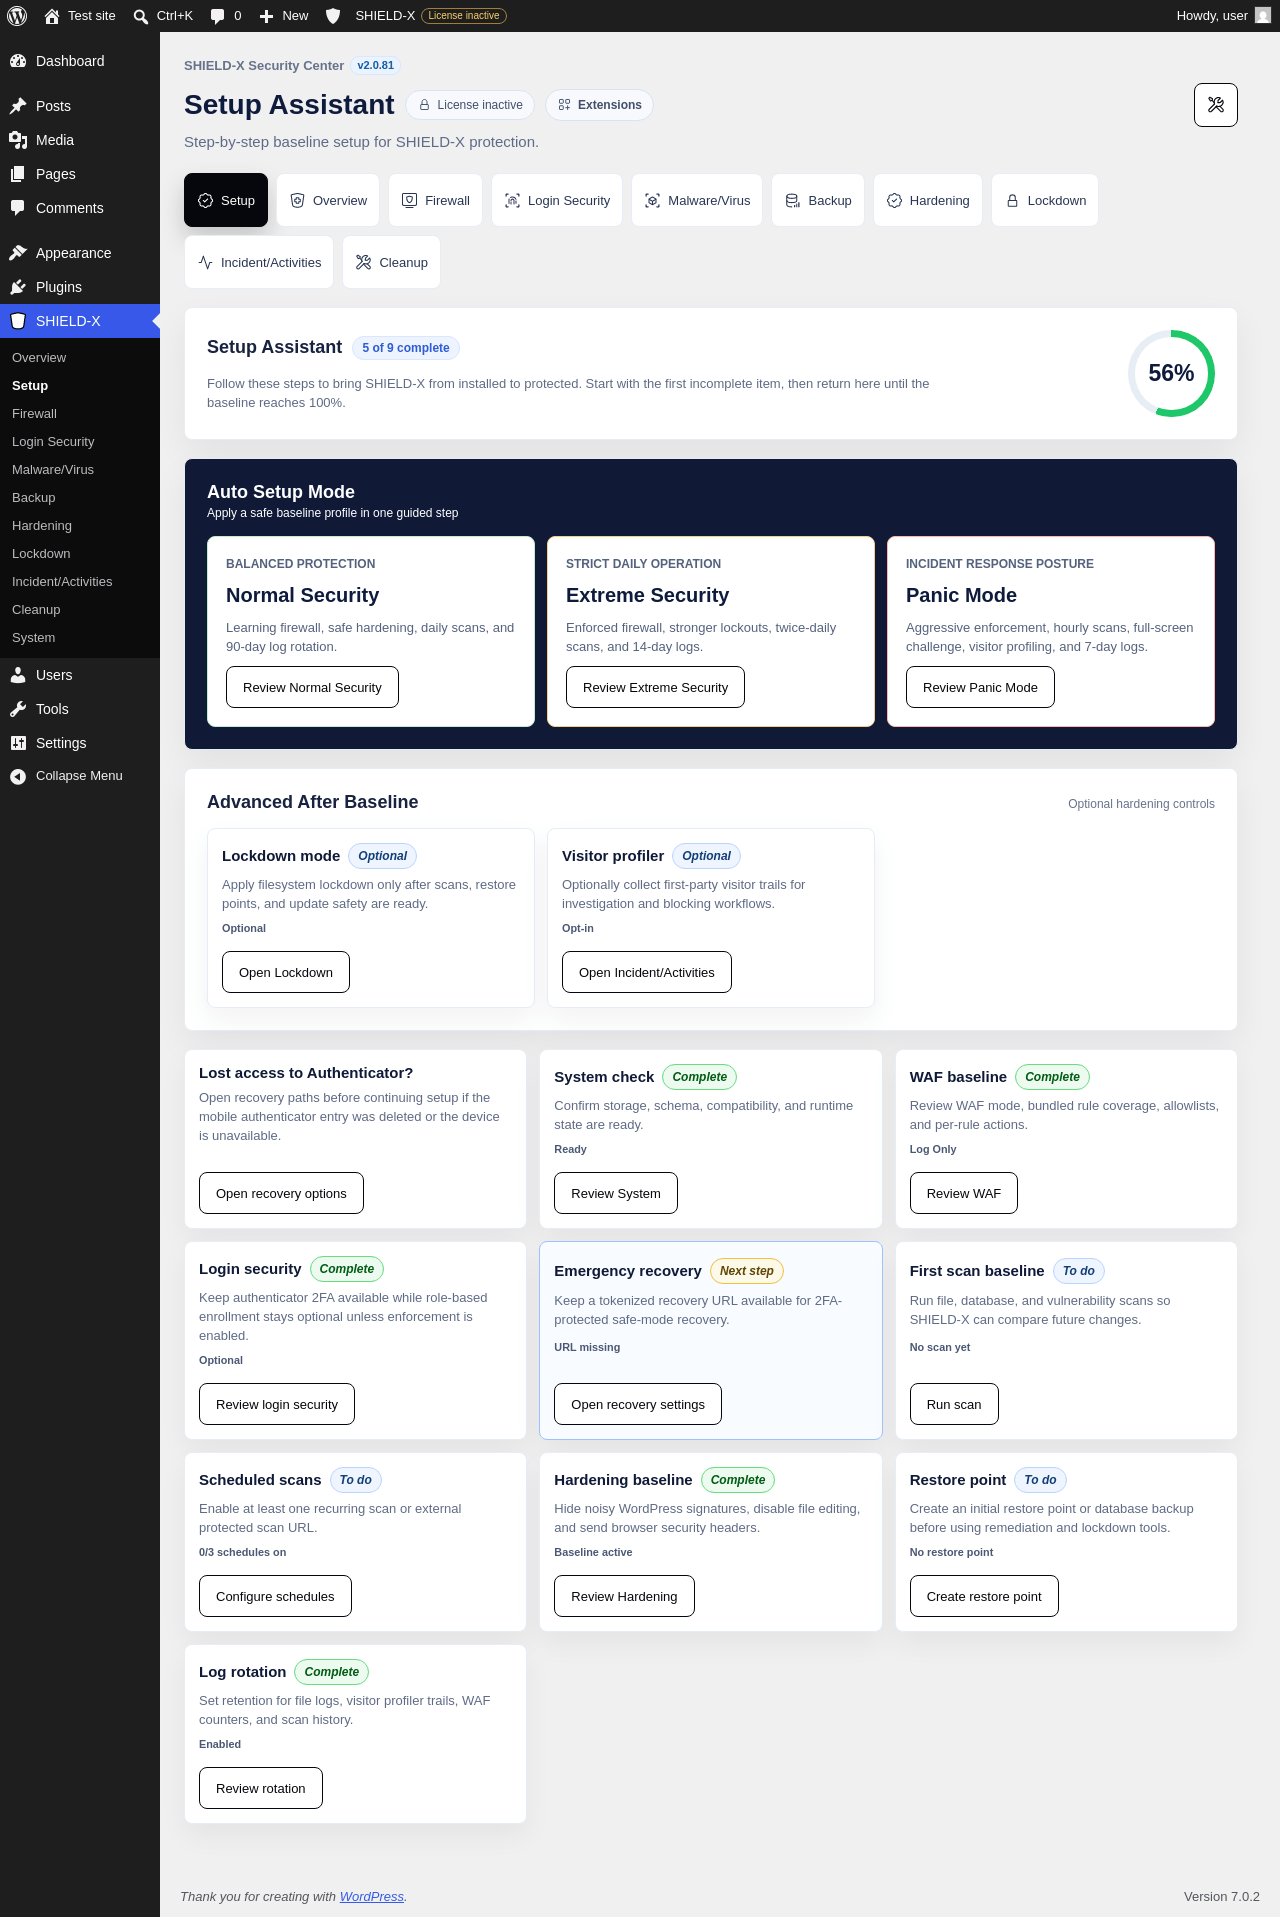This screenshot has height=1917, width=1280.
Task: Switch to the Overview tab
Action: pyautogui.click(x=328, y=201)
